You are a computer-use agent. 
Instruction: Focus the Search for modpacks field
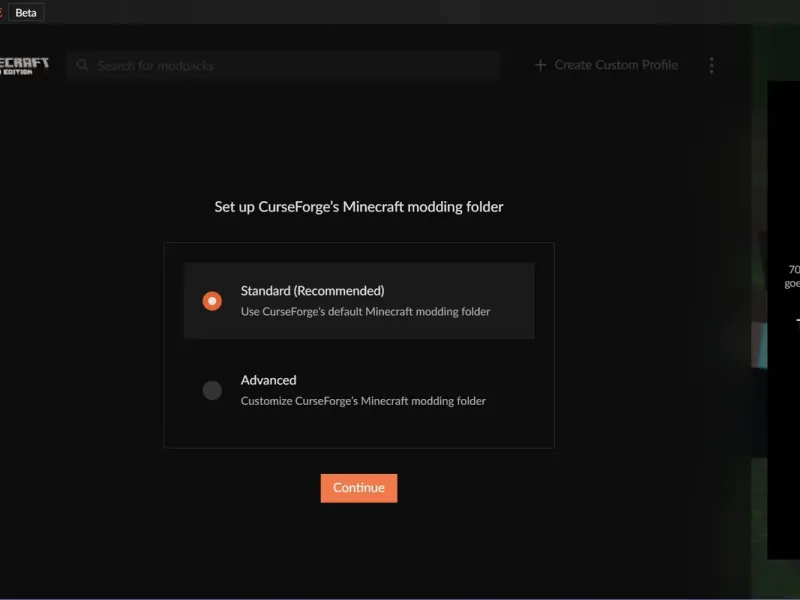tap(283, 65)
